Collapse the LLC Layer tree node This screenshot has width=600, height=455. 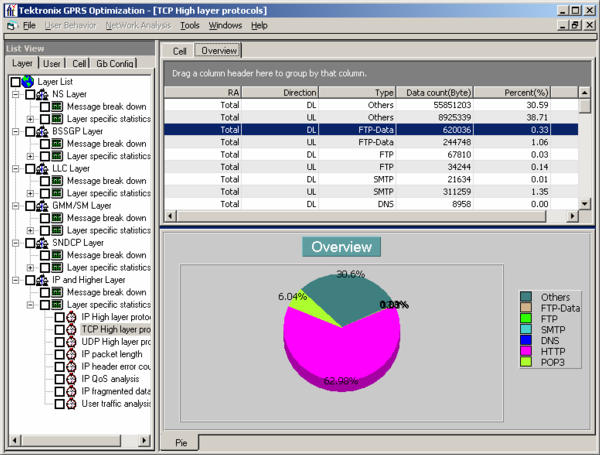tap(16, 168)
